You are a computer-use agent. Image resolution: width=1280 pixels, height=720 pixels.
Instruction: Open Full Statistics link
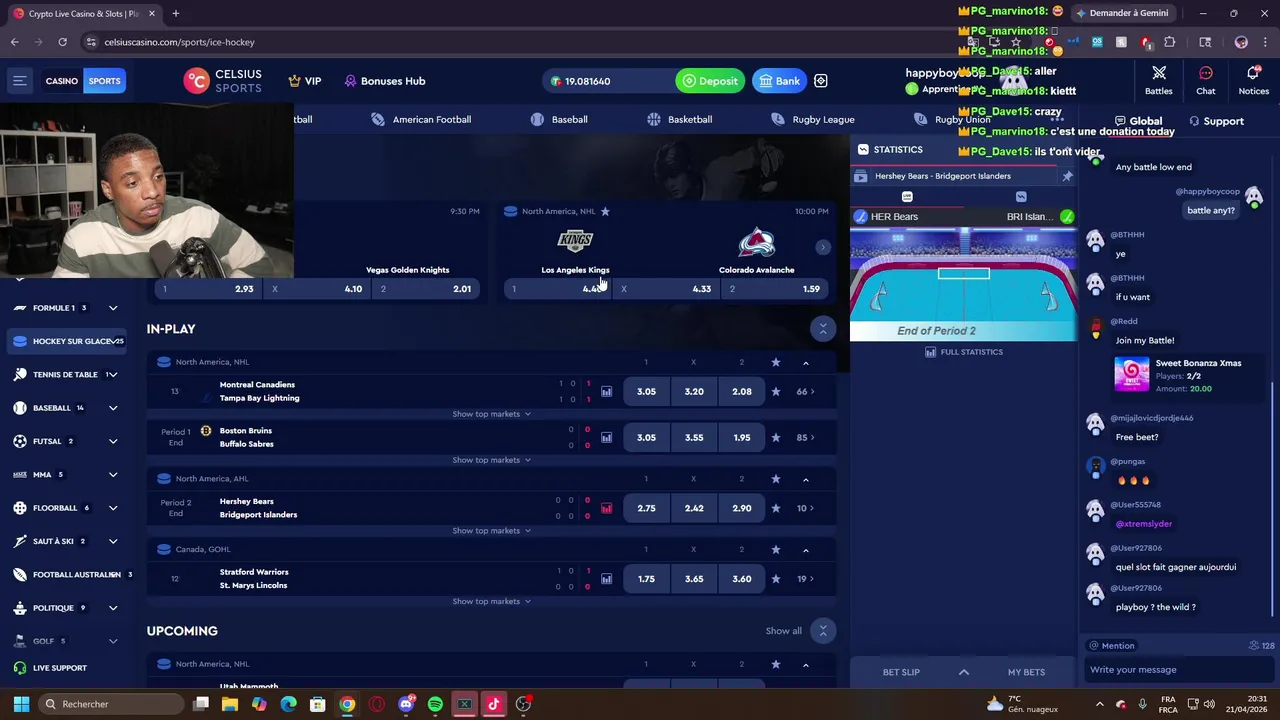(x=964, y=352)
